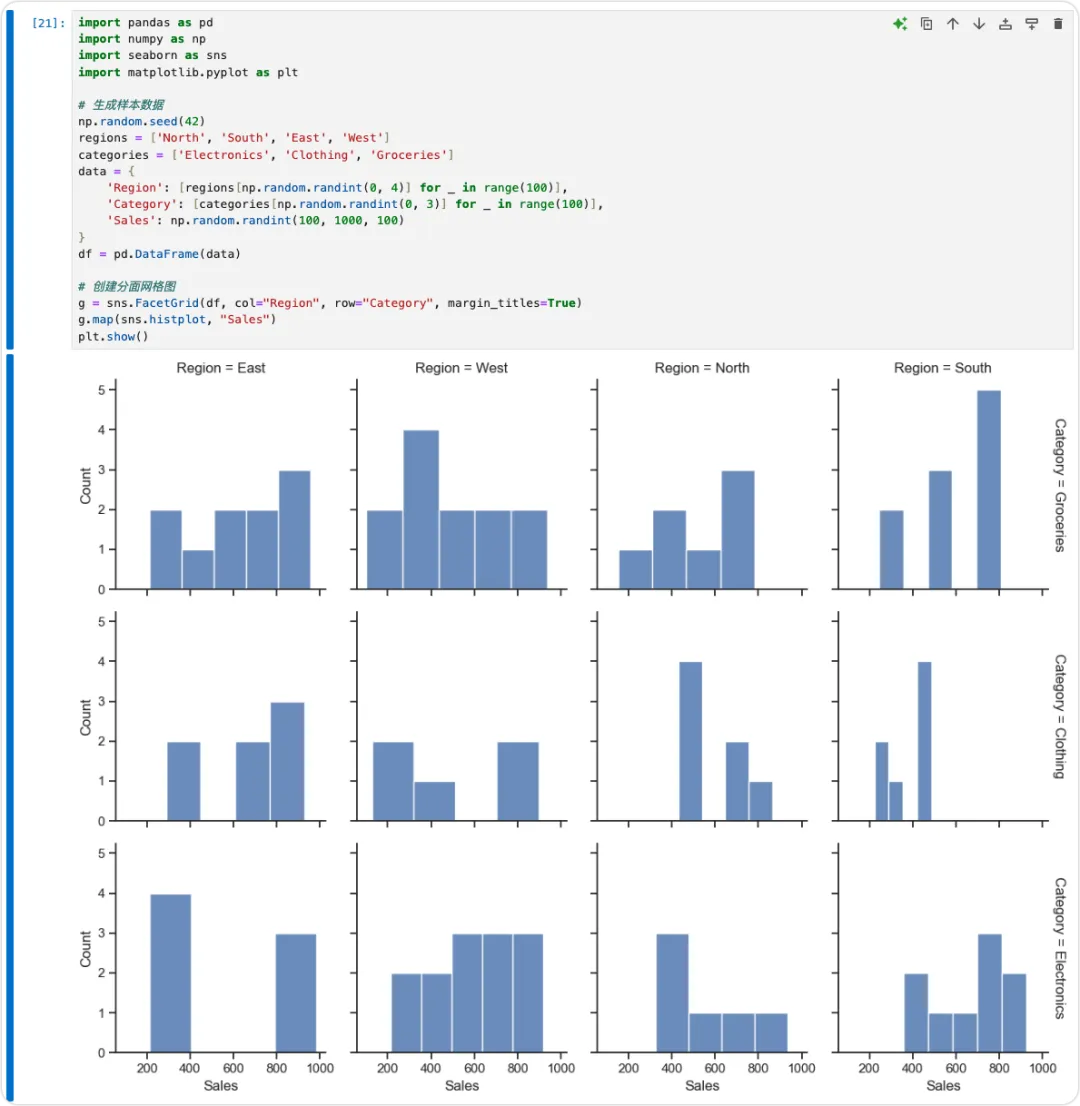Click the 'regions = [...]' list line
The image size is (1080, 1106).
click(233, 138)
